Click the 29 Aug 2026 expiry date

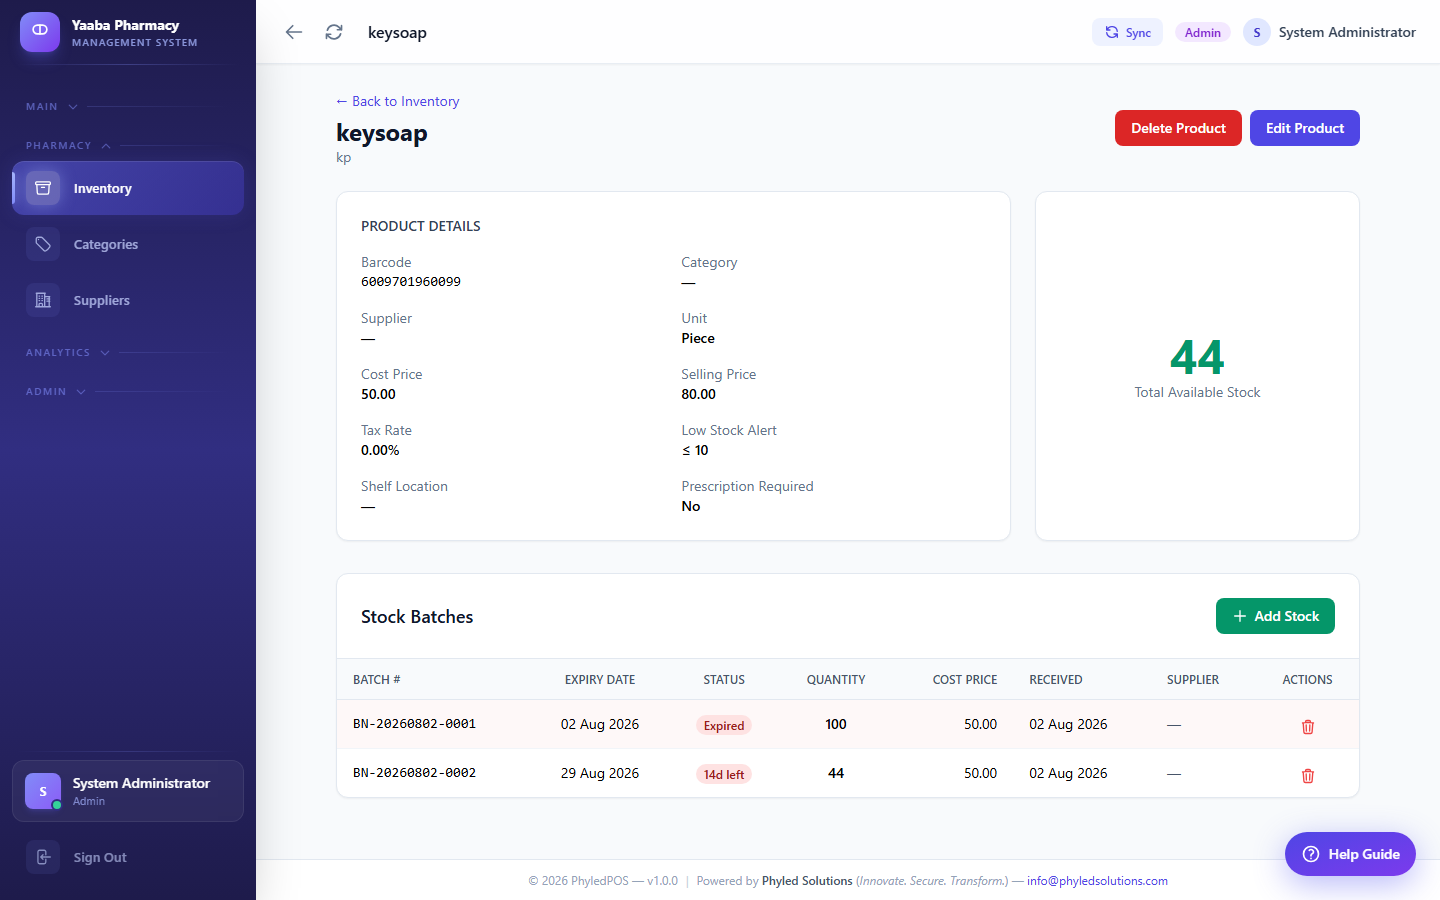(600, 773)
